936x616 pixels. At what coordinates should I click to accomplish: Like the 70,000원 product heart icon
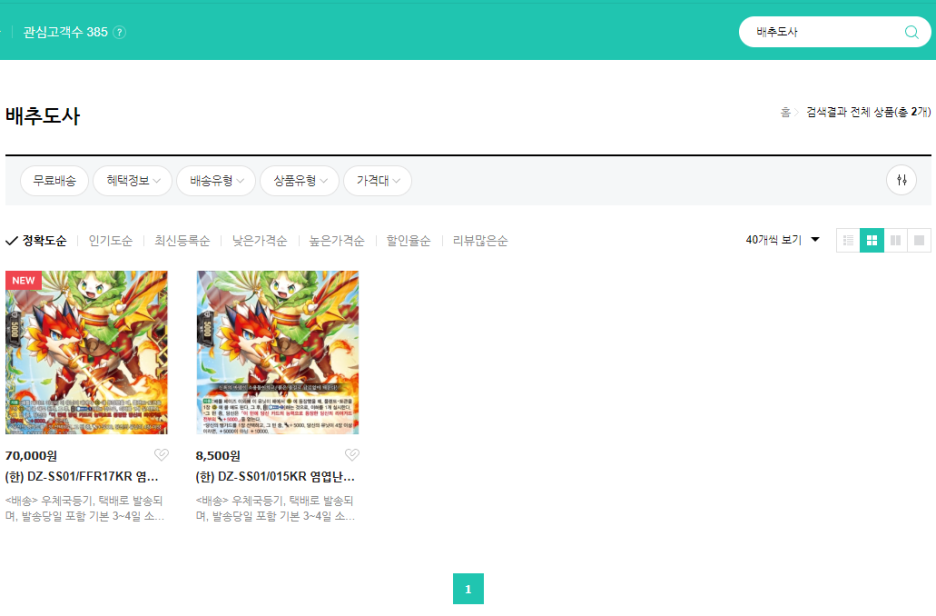pyautogui.click(x=161, y=455)
